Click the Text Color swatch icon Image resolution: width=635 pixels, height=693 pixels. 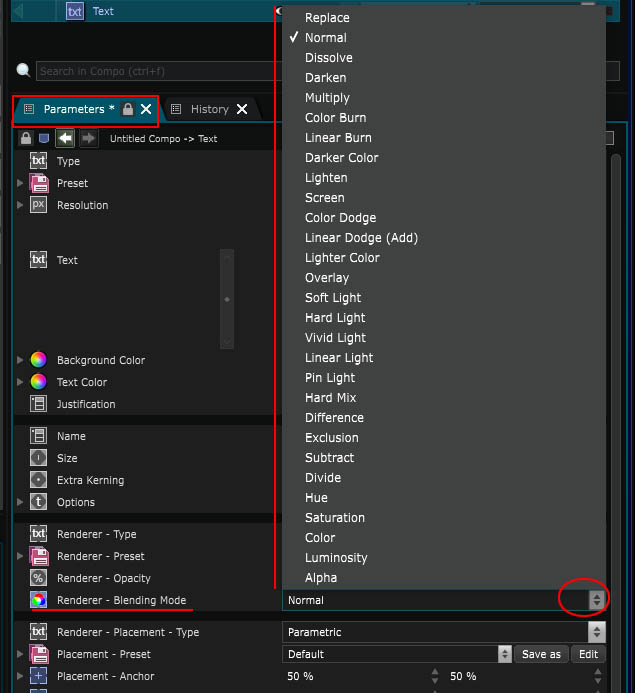coord(39,382)
